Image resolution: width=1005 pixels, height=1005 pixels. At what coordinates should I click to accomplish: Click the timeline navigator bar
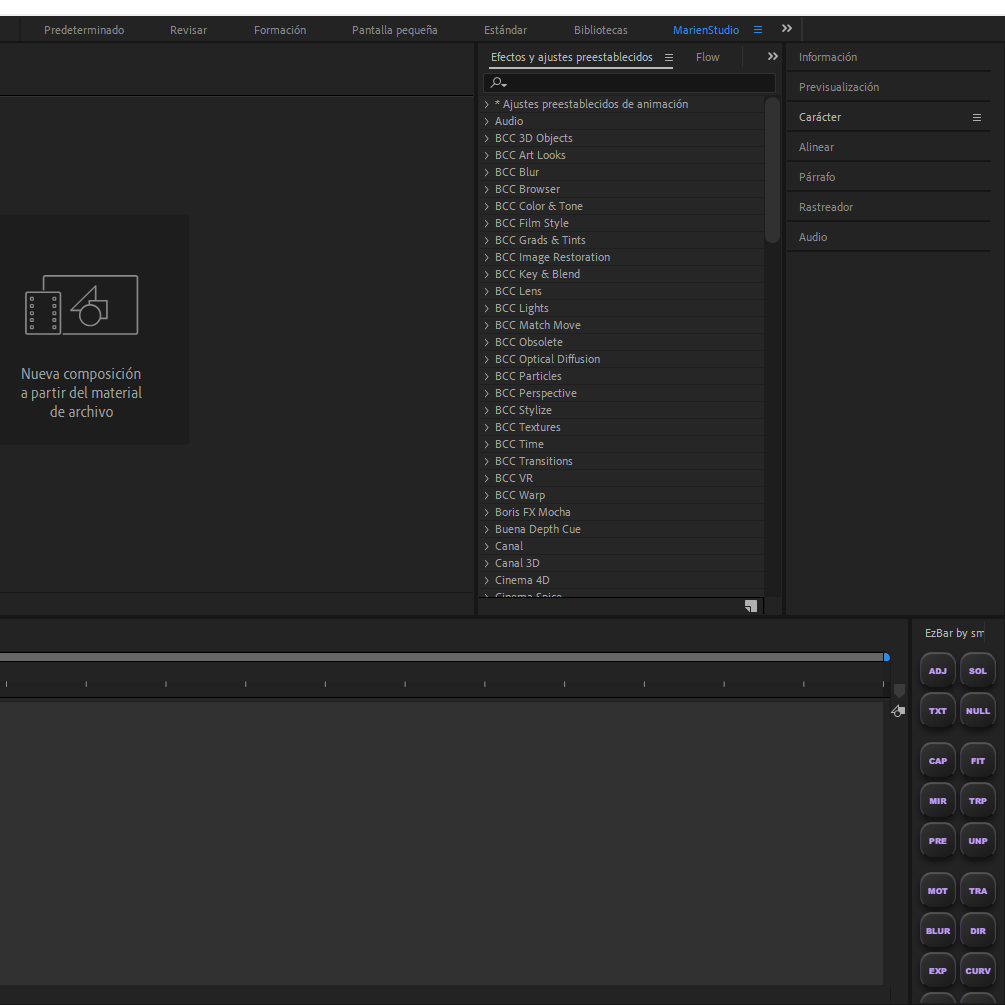[x=442, y=657]
